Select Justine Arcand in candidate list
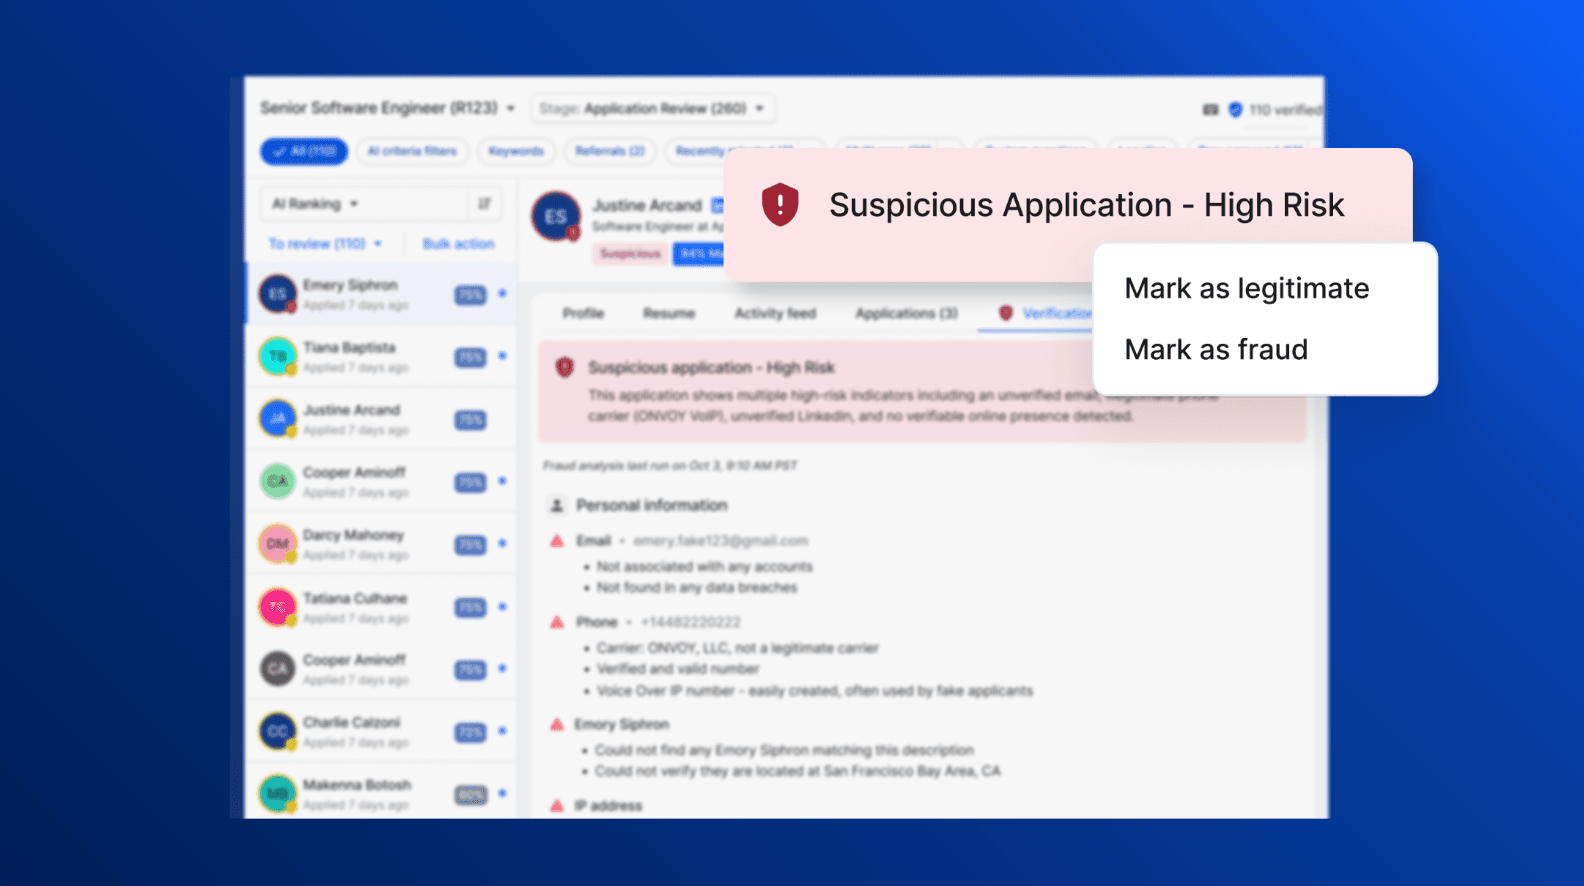 click(381, 419)
